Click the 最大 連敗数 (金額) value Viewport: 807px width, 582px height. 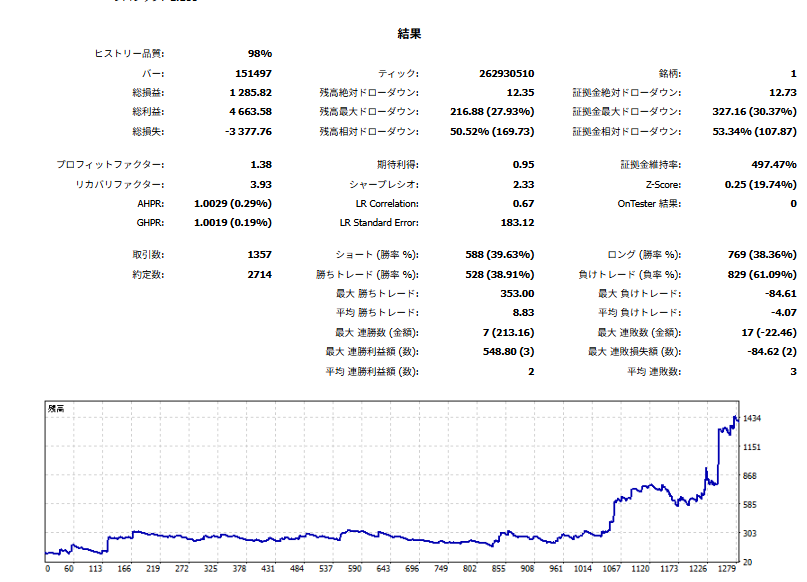[769, 333]
